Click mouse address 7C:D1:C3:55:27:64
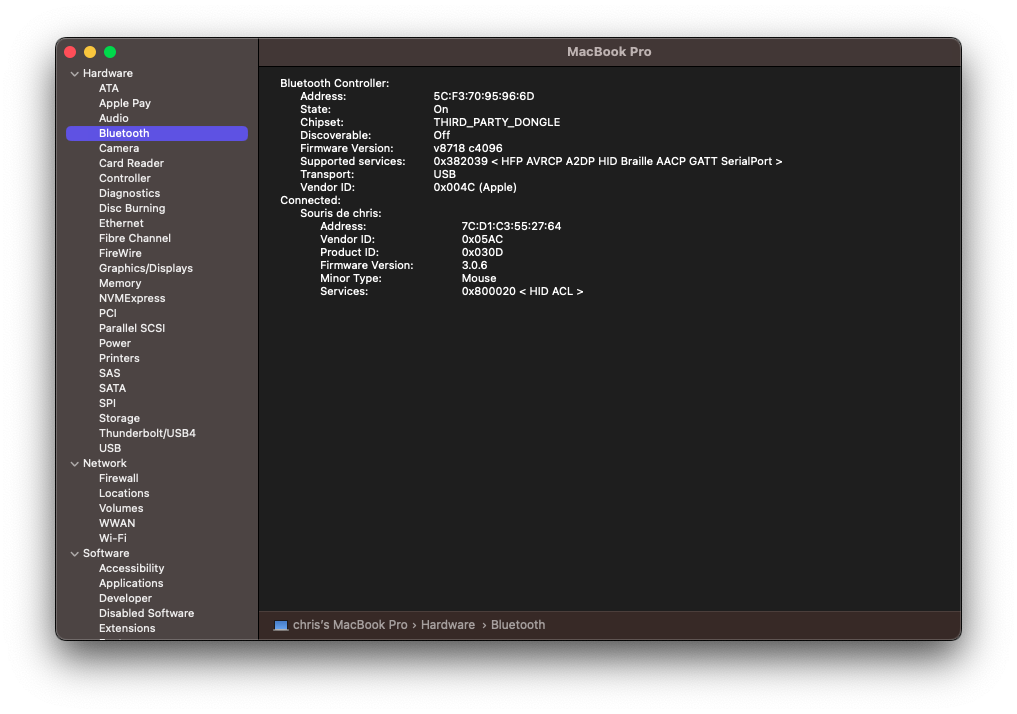This screenshot has height=714, width=1017. click(511, 226)
